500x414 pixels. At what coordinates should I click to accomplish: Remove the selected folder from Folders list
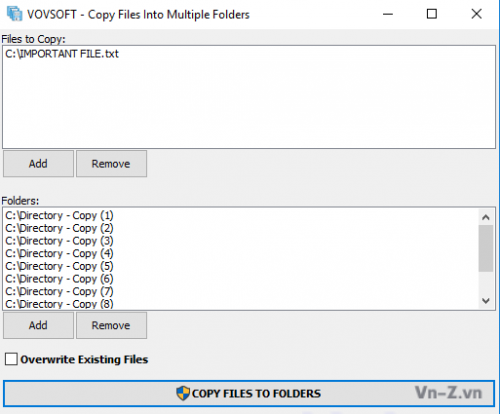pos(111,325)
